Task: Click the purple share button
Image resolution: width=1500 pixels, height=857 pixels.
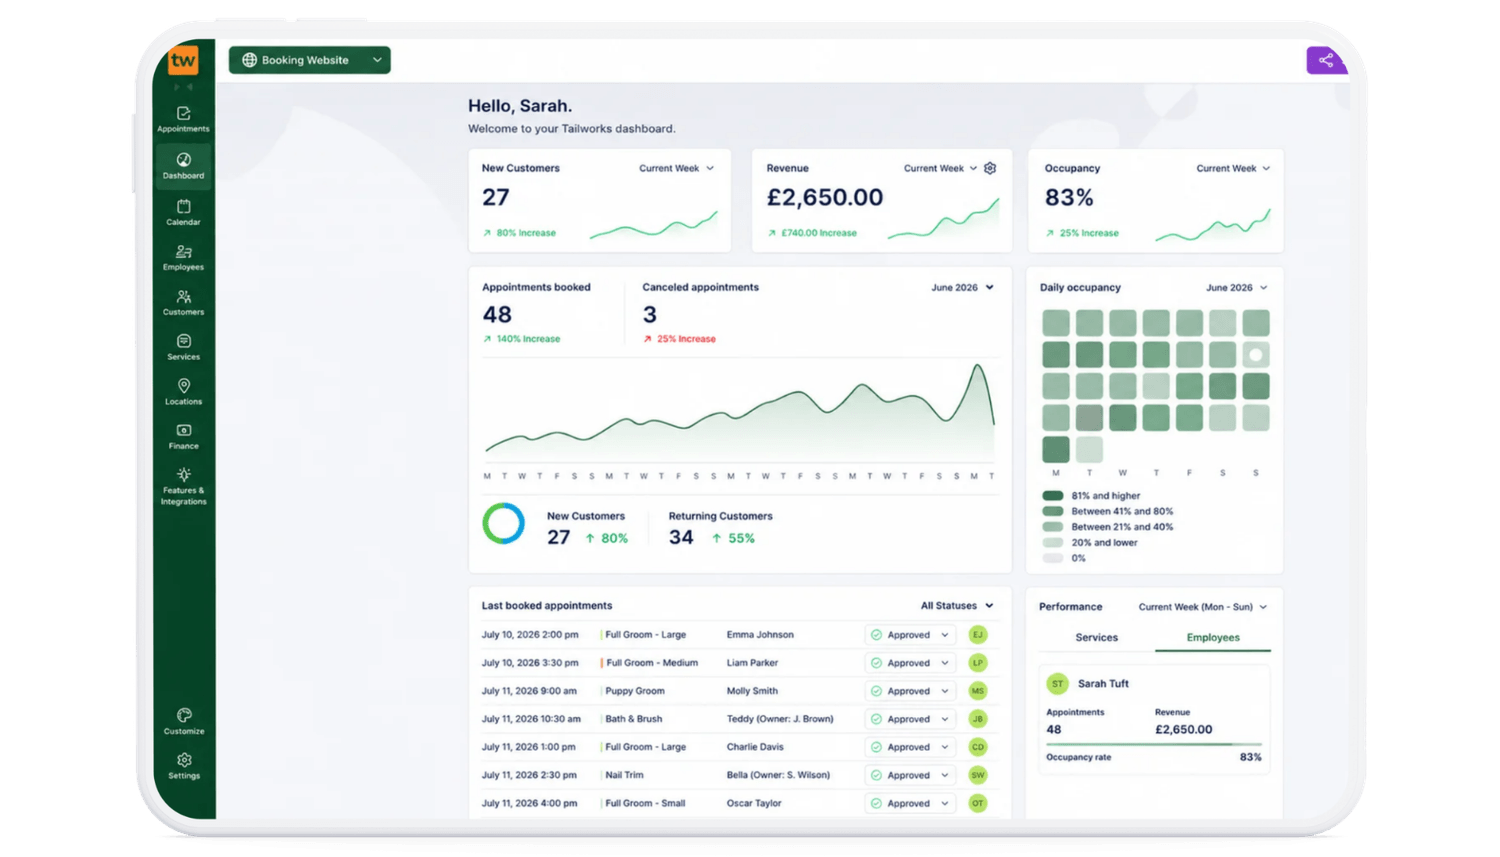Action: coord(1325,60)
